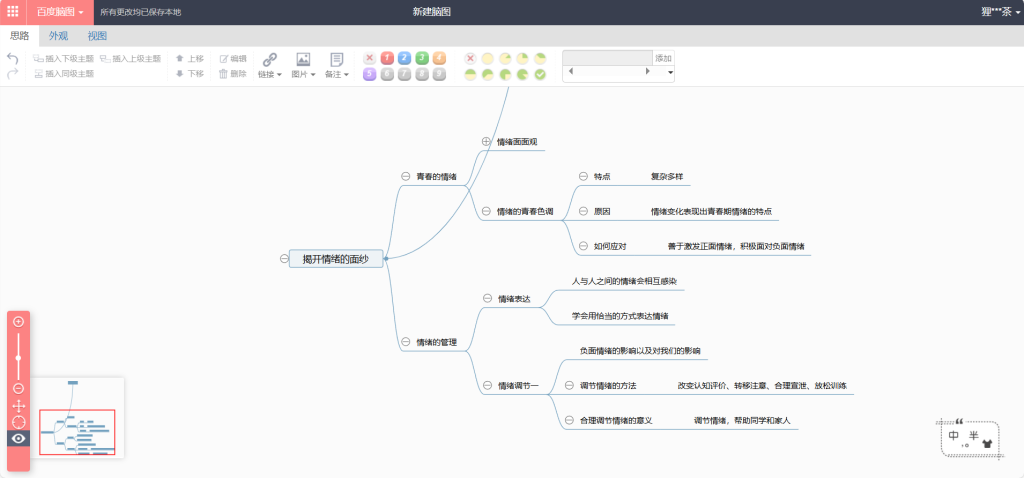Image resolution: width=1024 pixels, height=478 pixels.
Task: Set progress to not started empty circle
Action: tap(487, 59)
